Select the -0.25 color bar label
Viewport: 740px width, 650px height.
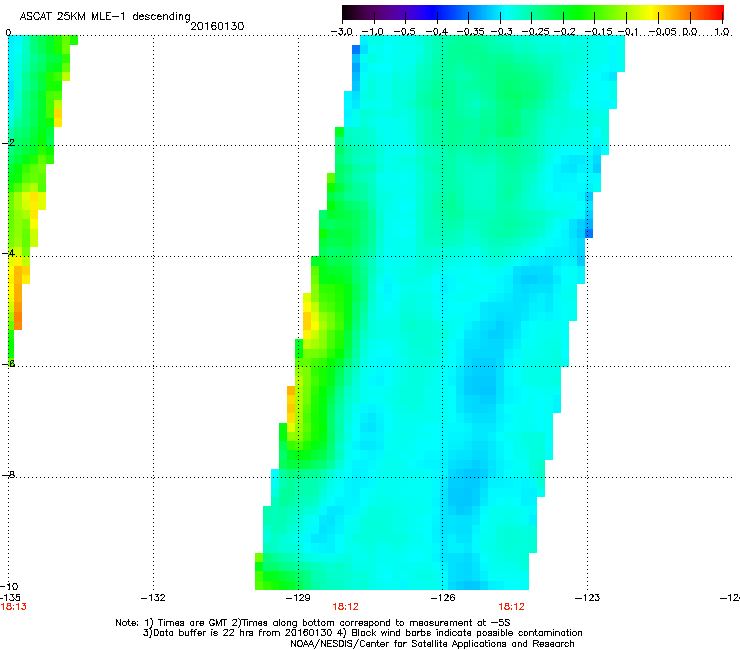[x=536, y=32]
